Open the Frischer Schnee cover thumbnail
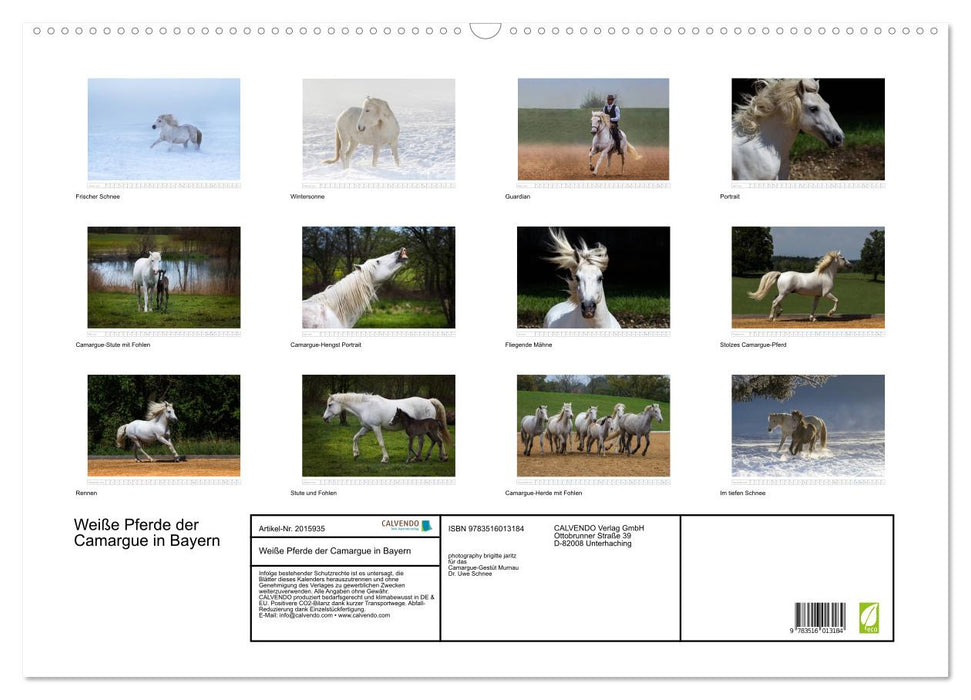971x700 pixels. (163, 128)
